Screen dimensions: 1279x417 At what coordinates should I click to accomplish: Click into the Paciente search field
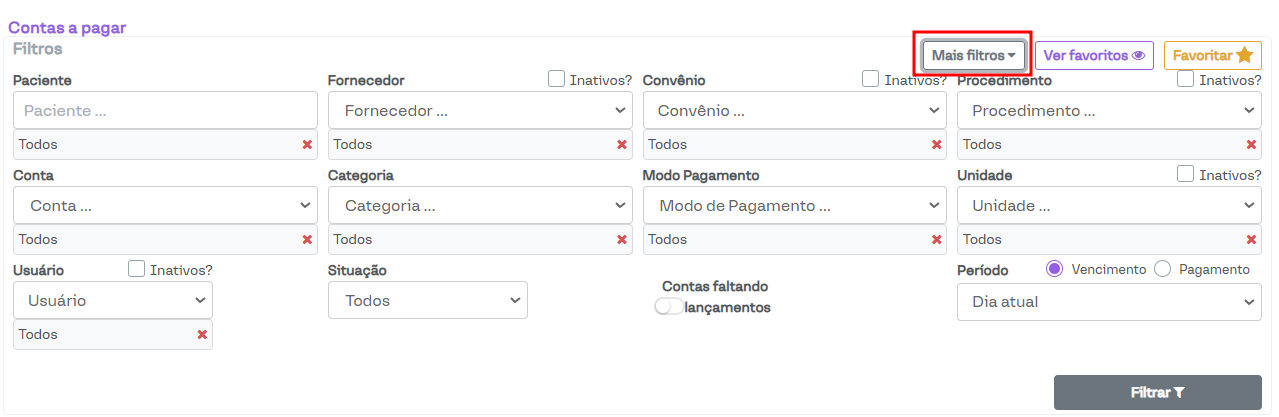tap(165, 110)
